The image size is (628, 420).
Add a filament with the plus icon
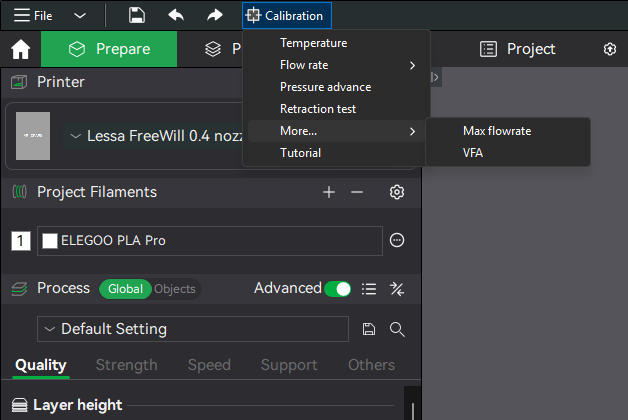[x=328, y=192]
